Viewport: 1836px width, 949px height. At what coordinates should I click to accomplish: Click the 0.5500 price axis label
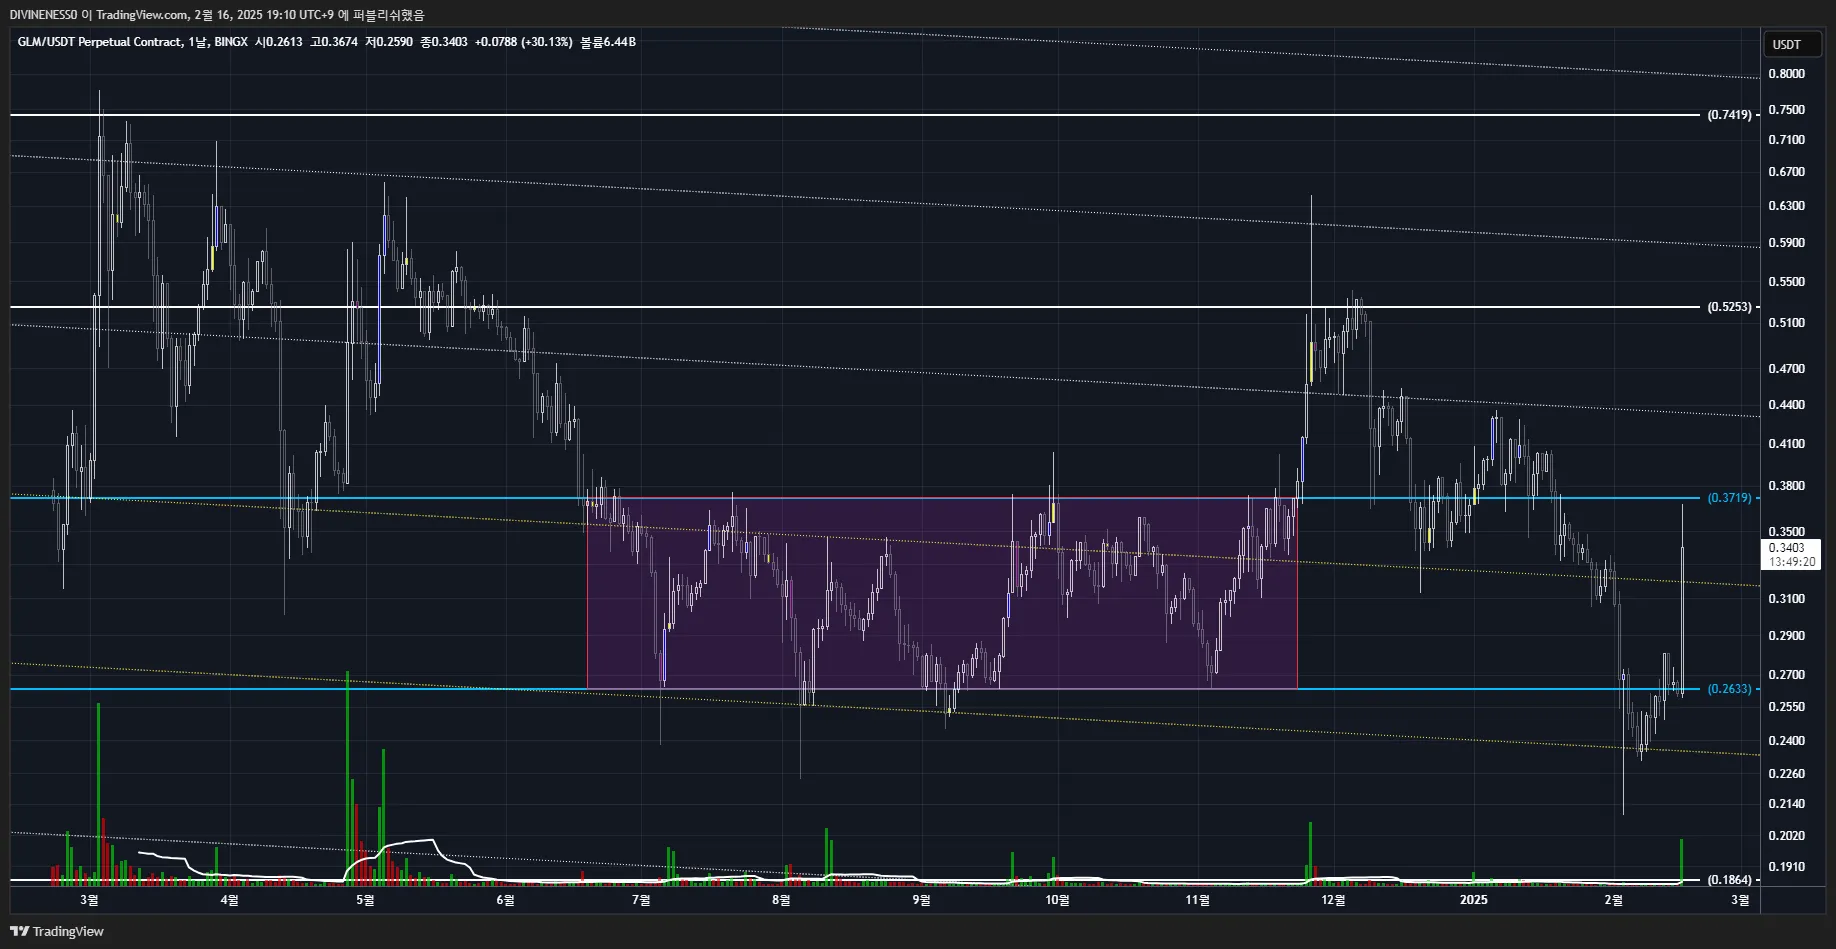1787,282
